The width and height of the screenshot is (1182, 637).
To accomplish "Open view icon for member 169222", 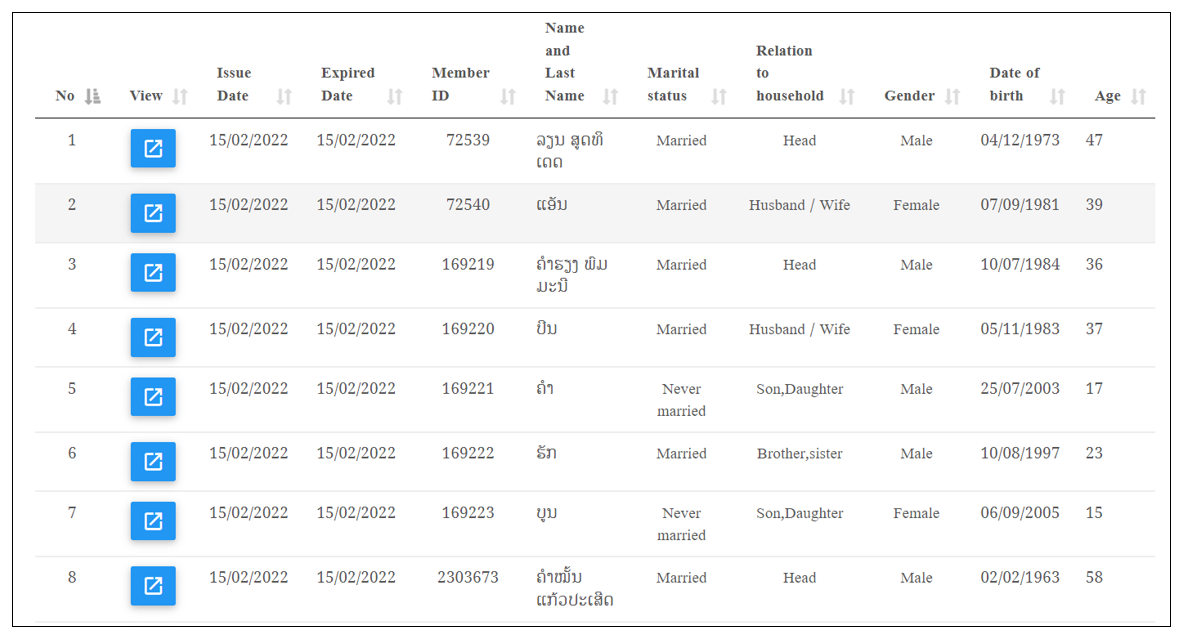I will [x=153, y=461].
